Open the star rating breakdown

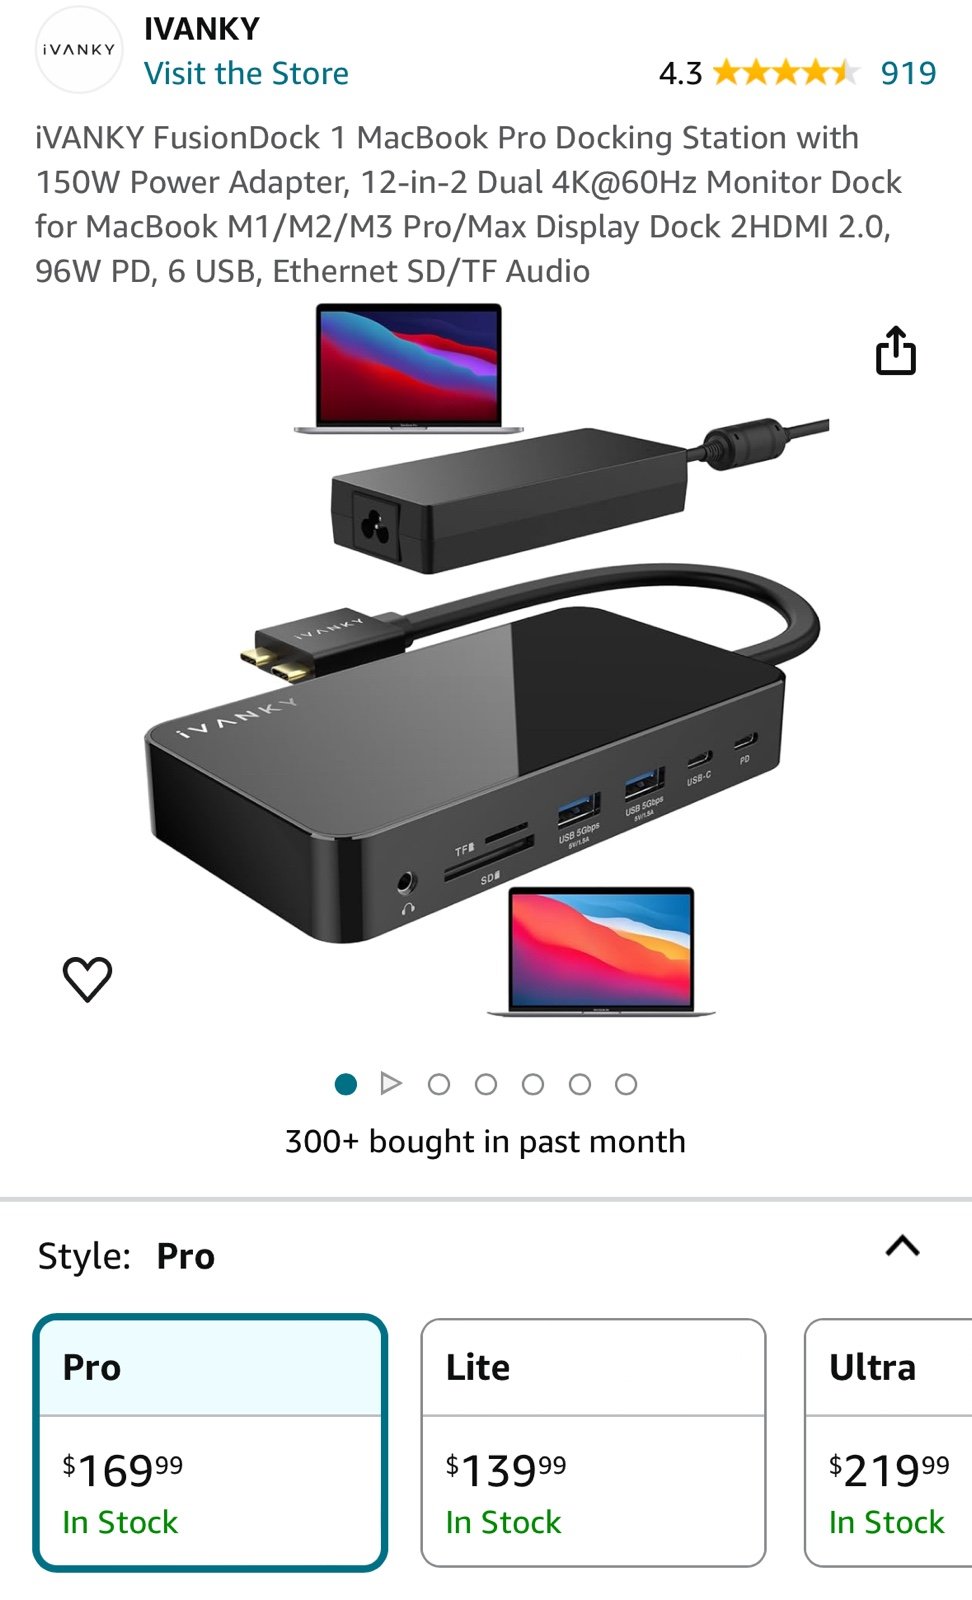785,73
